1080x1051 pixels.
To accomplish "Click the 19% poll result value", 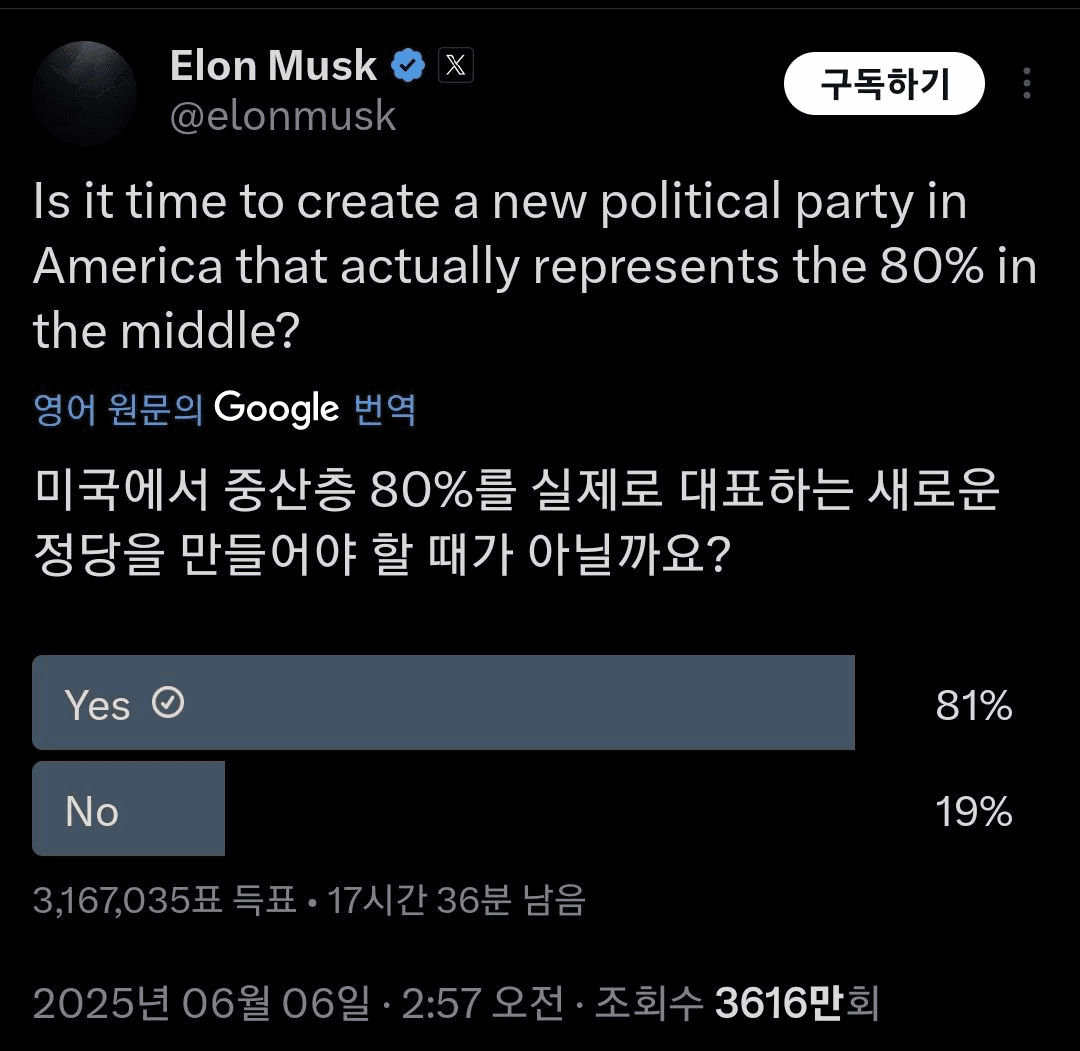I will coord(973,811).
